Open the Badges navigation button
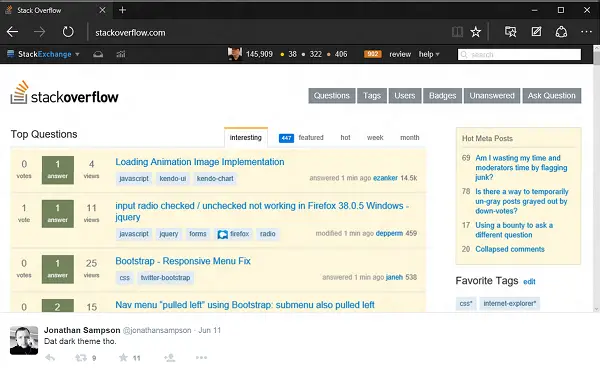 [442, 96]
